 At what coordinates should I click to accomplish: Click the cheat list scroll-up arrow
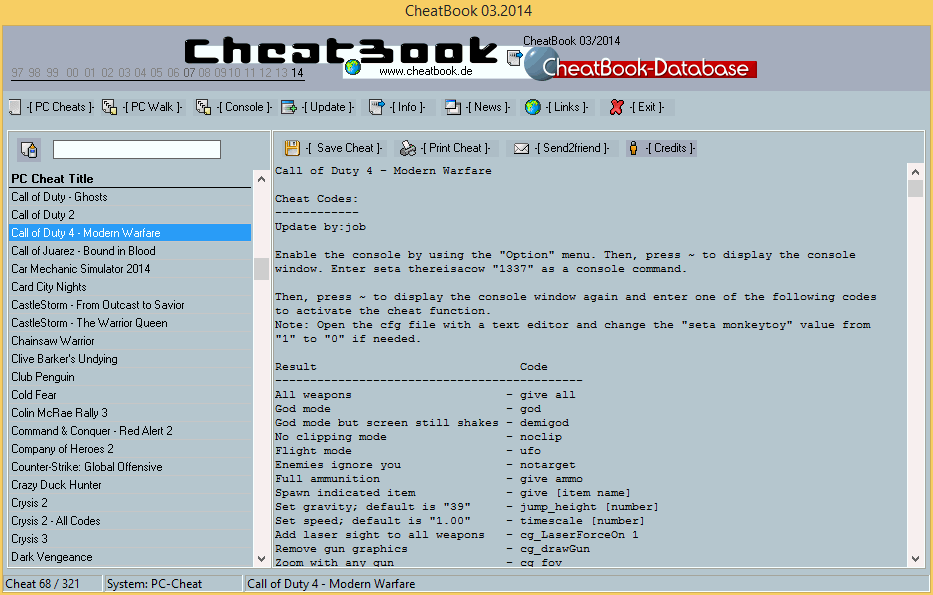261,179
